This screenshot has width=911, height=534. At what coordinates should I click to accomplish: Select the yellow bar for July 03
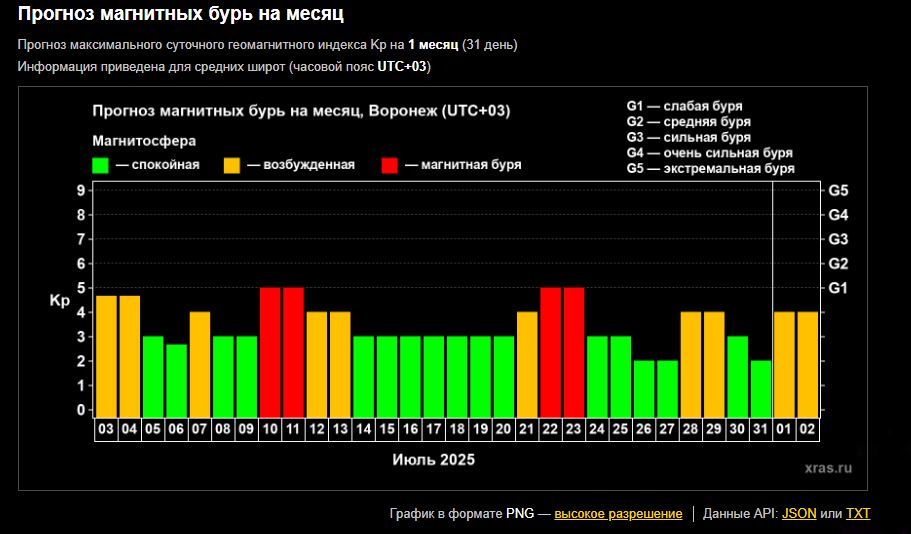click(107, 356)
